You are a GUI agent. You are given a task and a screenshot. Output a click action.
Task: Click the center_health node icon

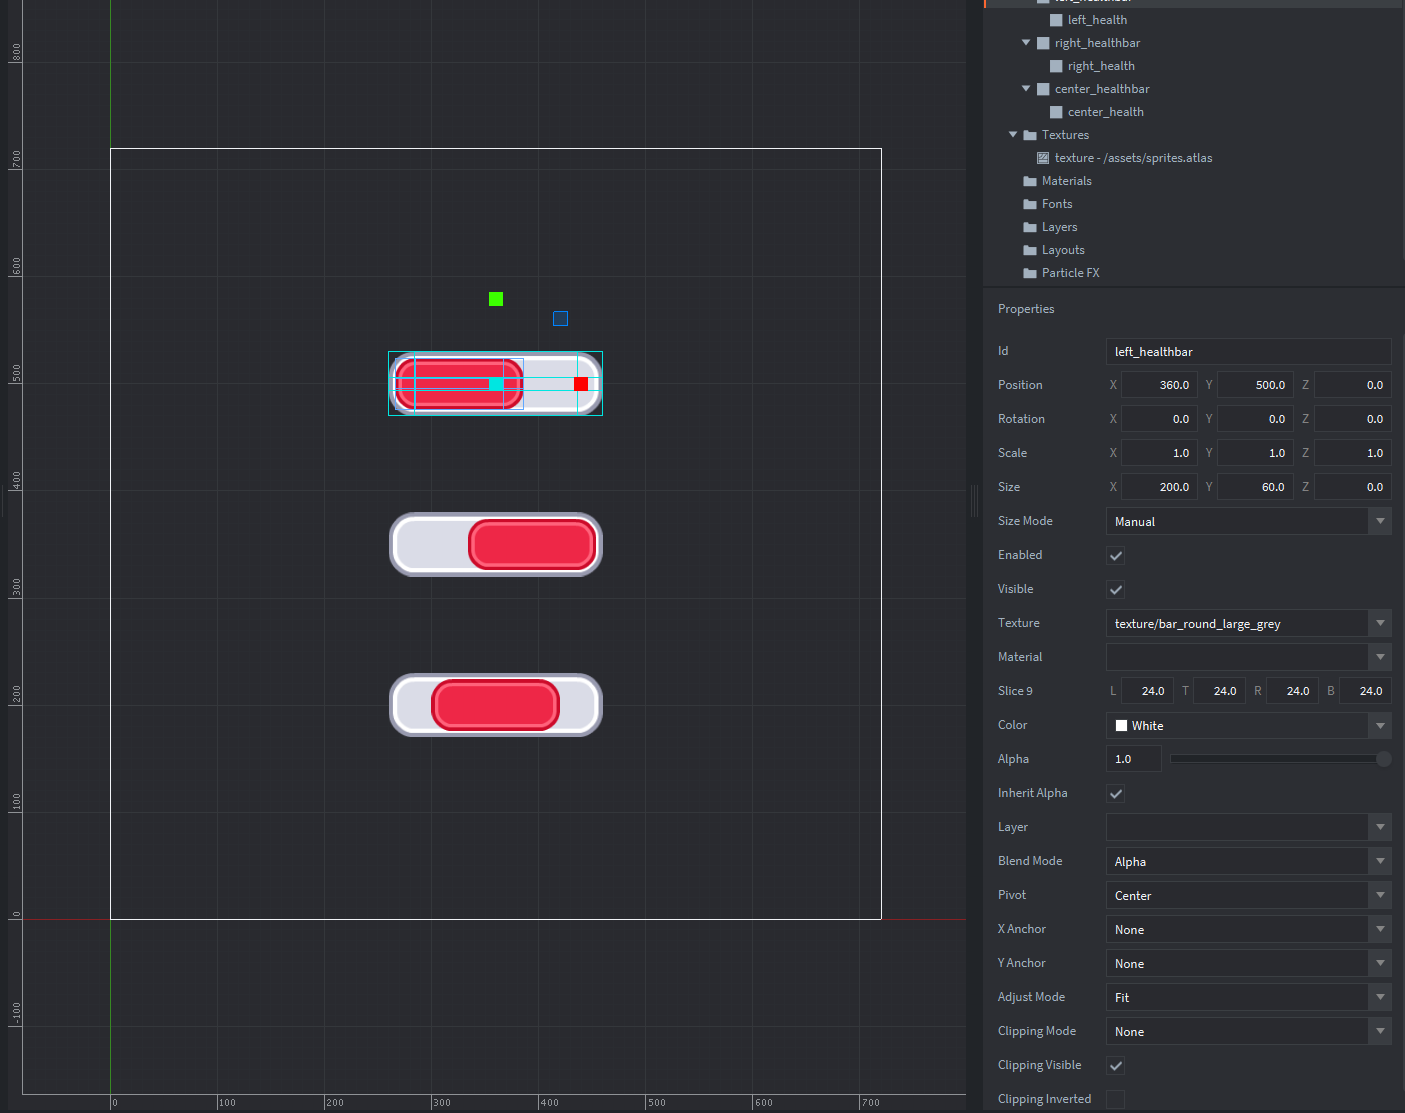(x=1056, y=112)
